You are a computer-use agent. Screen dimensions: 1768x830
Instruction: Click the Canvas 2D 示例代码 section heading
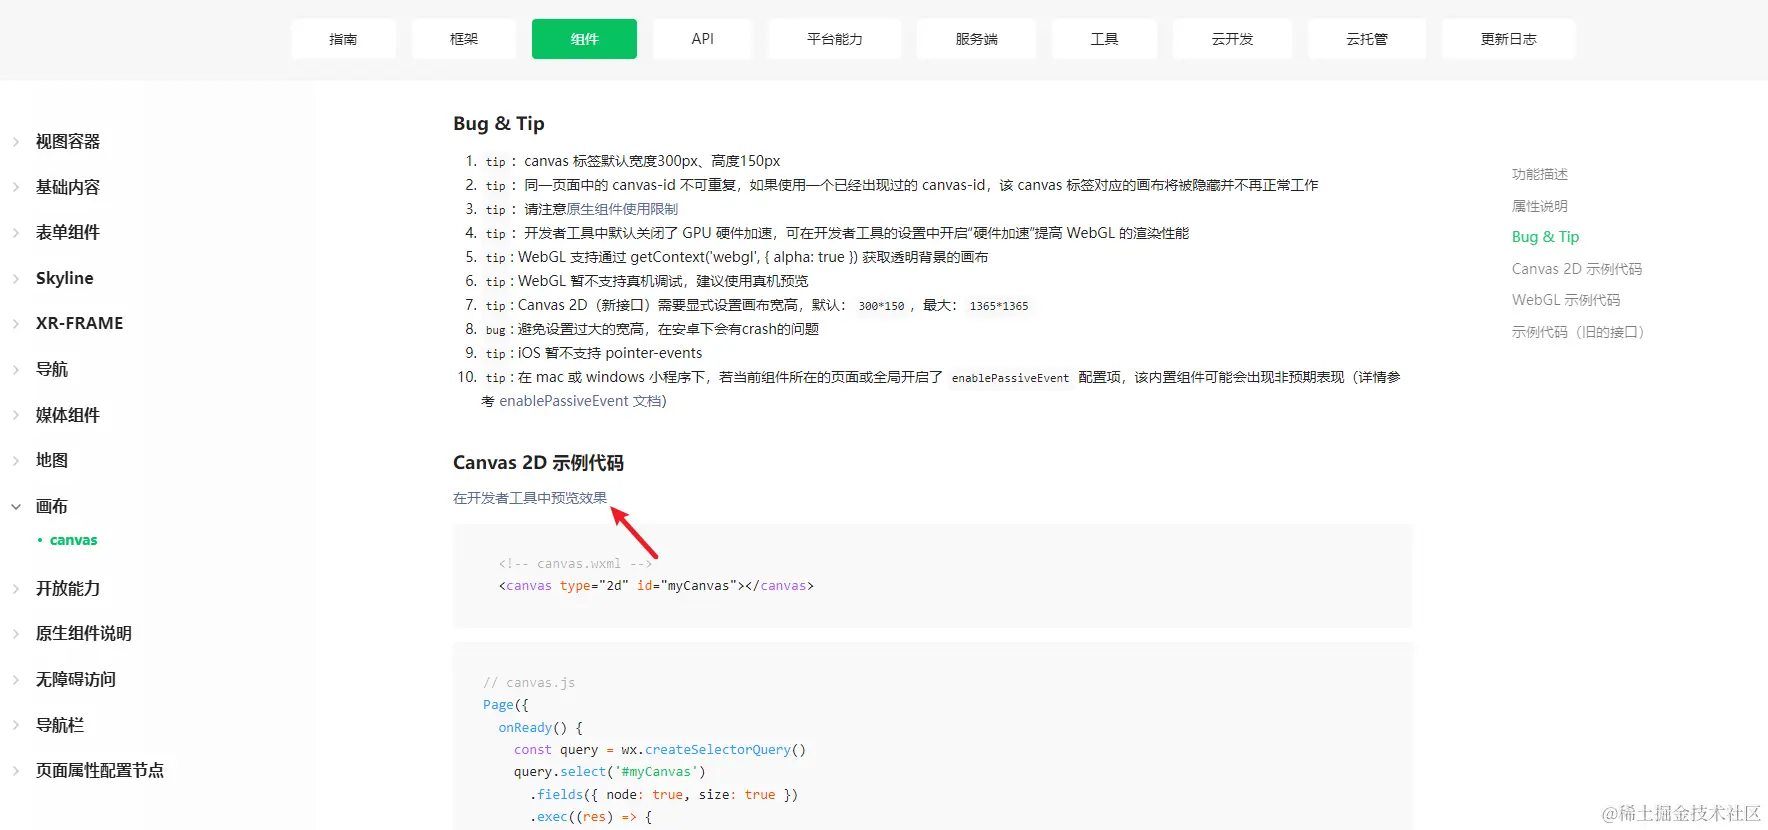(x=538, y=463)
